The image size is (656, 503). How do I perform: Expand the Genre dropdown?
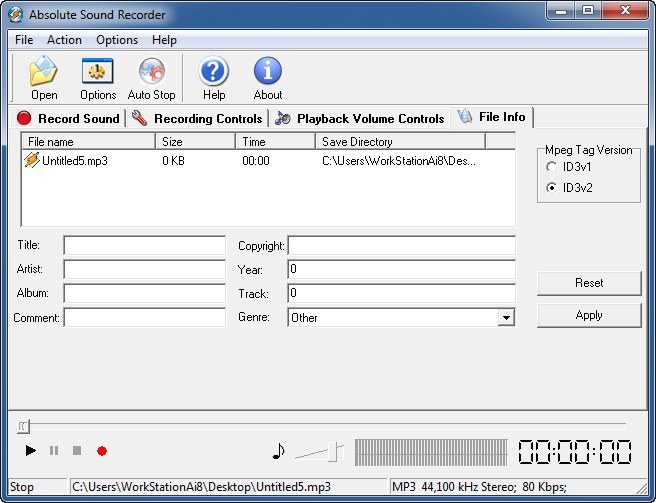[506, 318]
